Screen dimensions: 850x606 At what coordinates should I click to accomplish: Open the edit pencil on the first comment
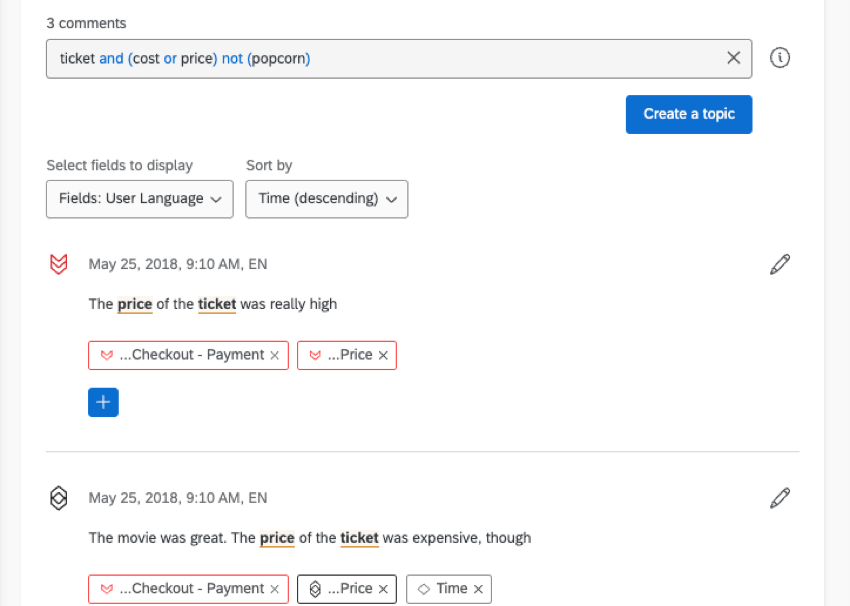point(780,263)
